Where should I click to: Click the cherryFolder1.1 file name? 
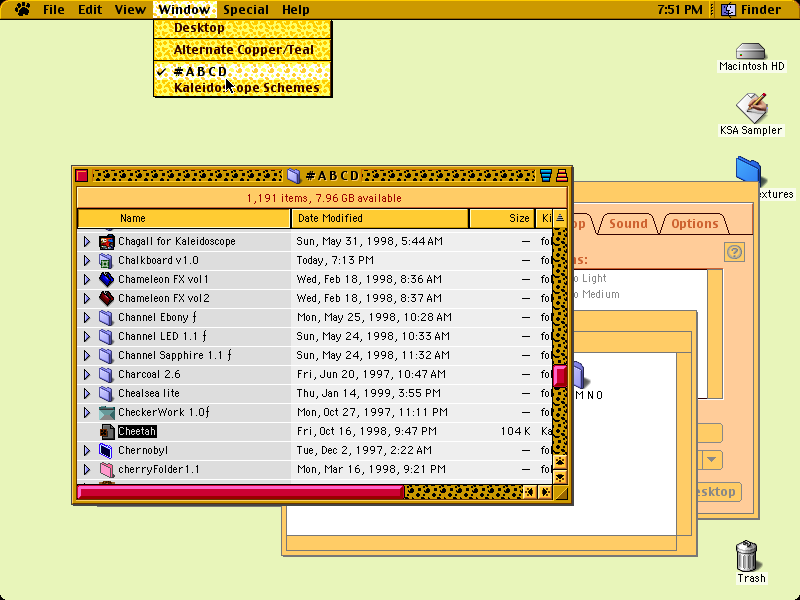(159, 469)
